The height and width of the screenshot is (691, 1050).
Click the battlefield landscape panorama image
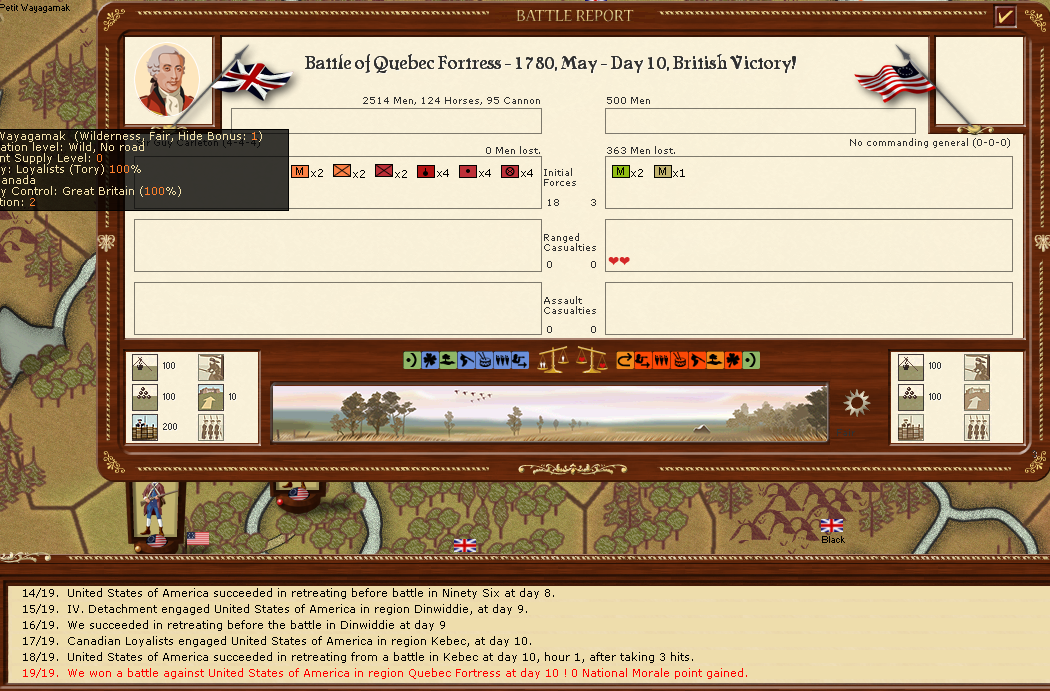pos(549,412)
